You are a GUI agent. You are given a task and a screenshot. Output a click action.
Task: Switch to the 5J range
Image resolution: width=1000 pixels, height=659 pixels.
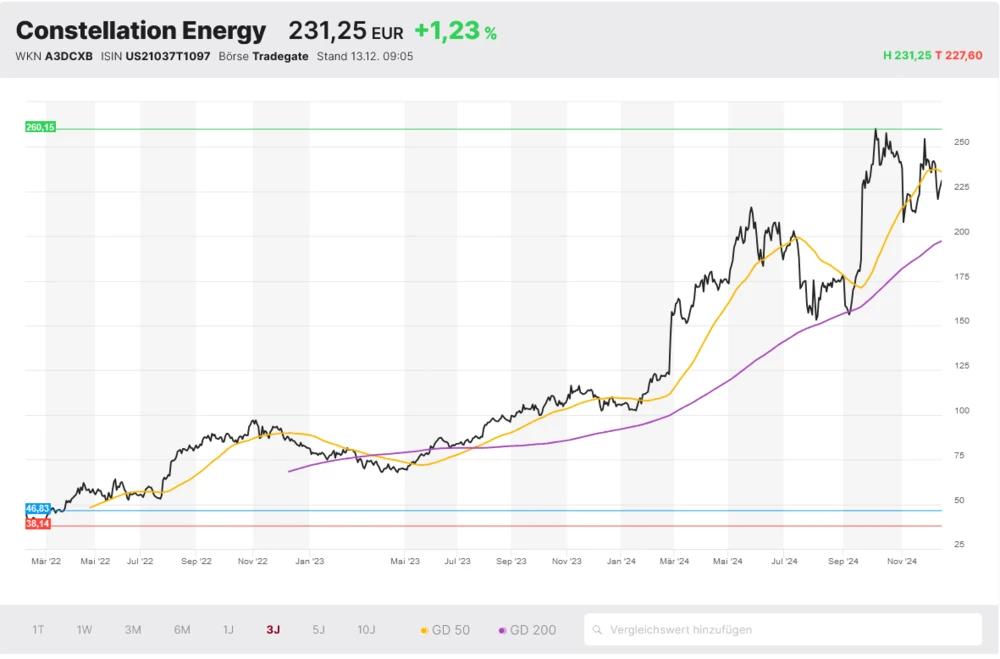(x=318, y=629)
